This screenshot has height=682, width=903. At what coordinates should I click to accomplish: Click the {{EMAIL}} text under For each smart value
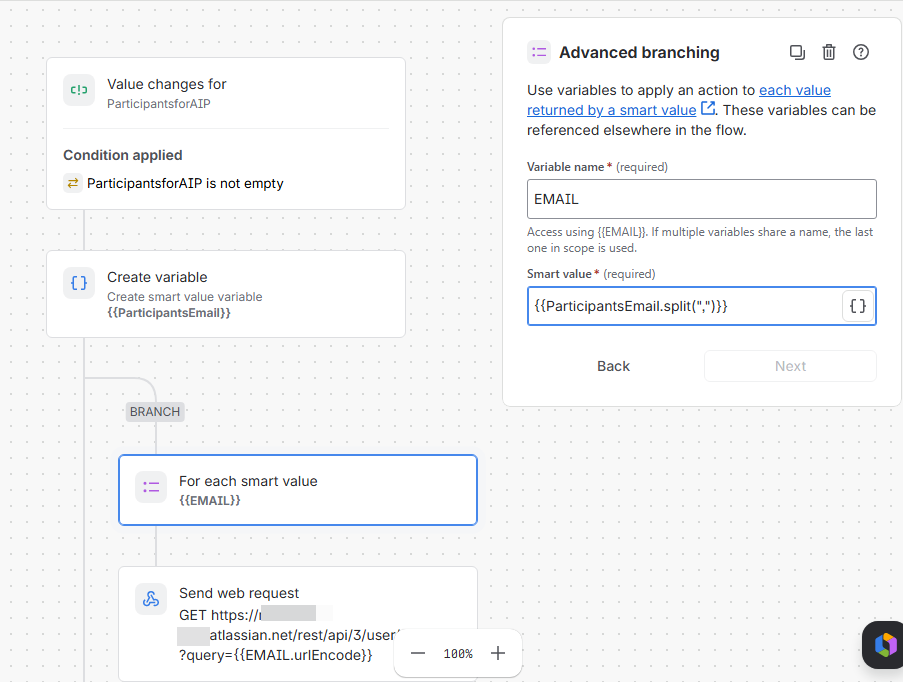click(x=210, y=501)
